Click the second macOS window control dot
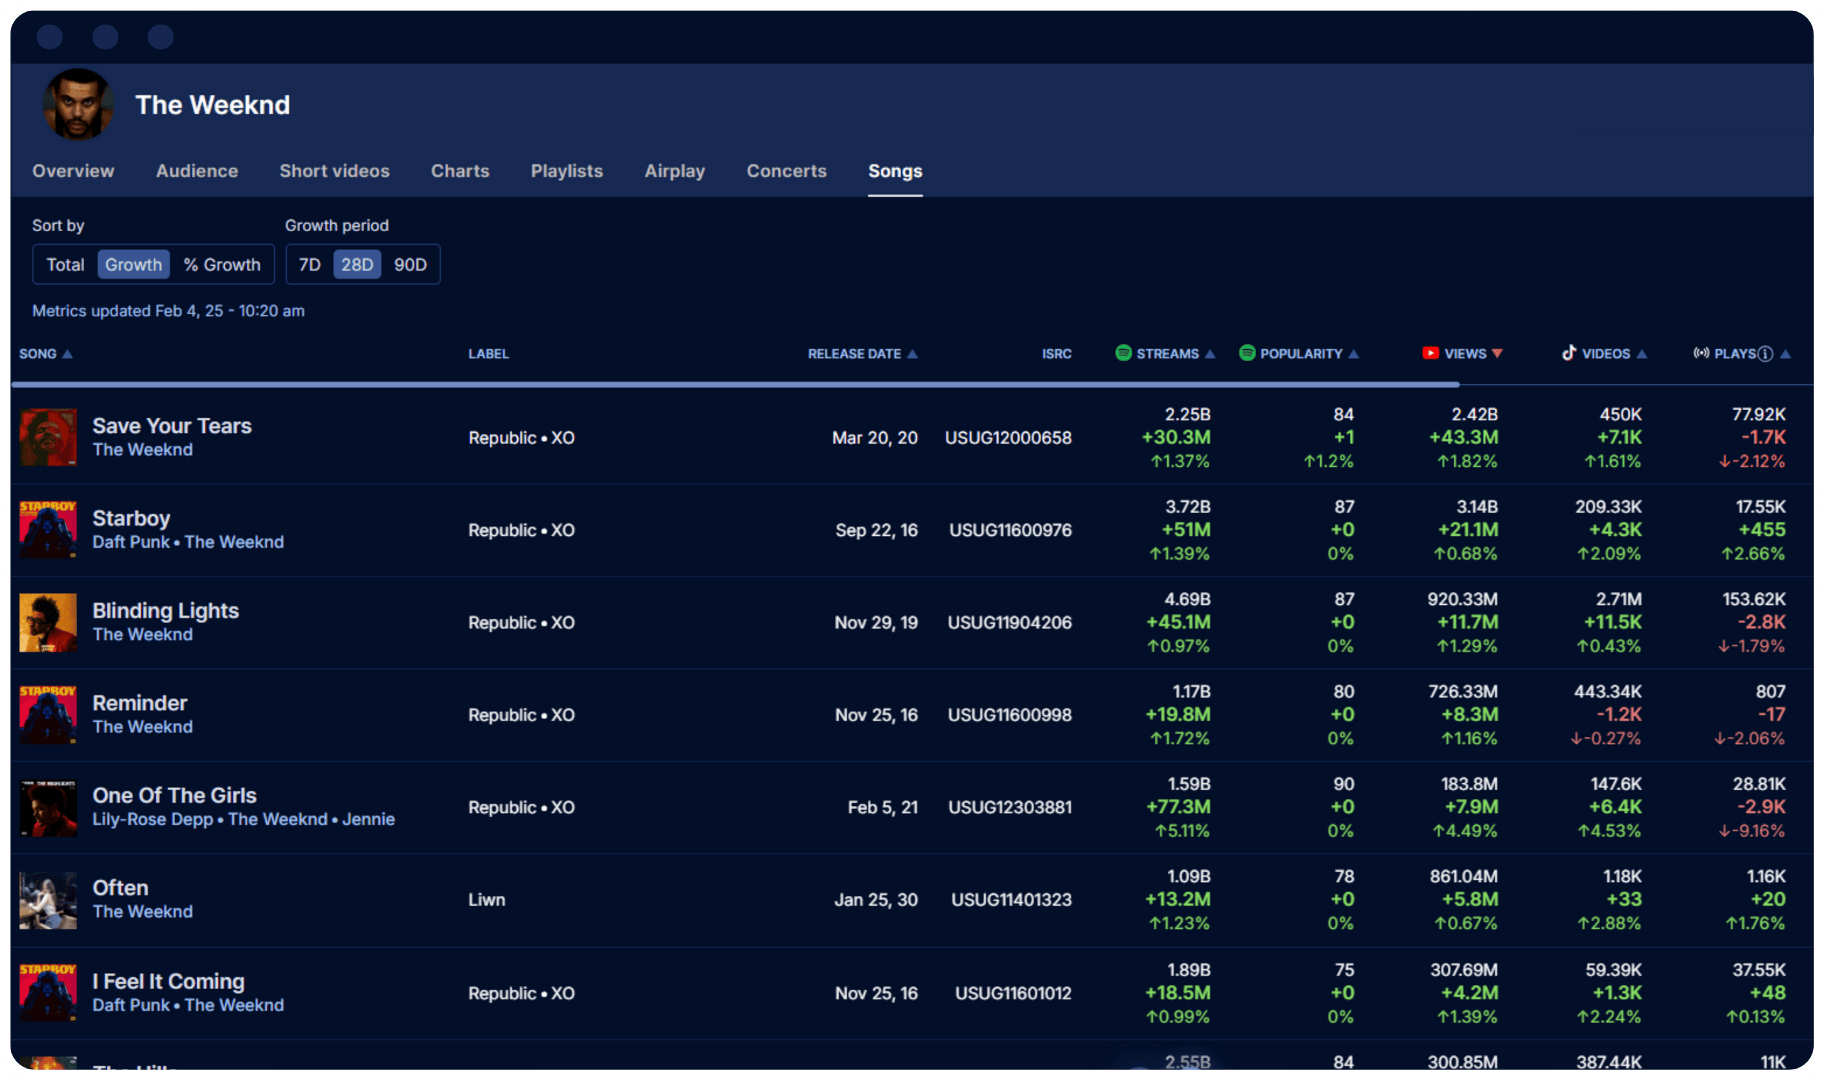The width and height of the screenshot is (1824, 1080). (x=105, y=37)
